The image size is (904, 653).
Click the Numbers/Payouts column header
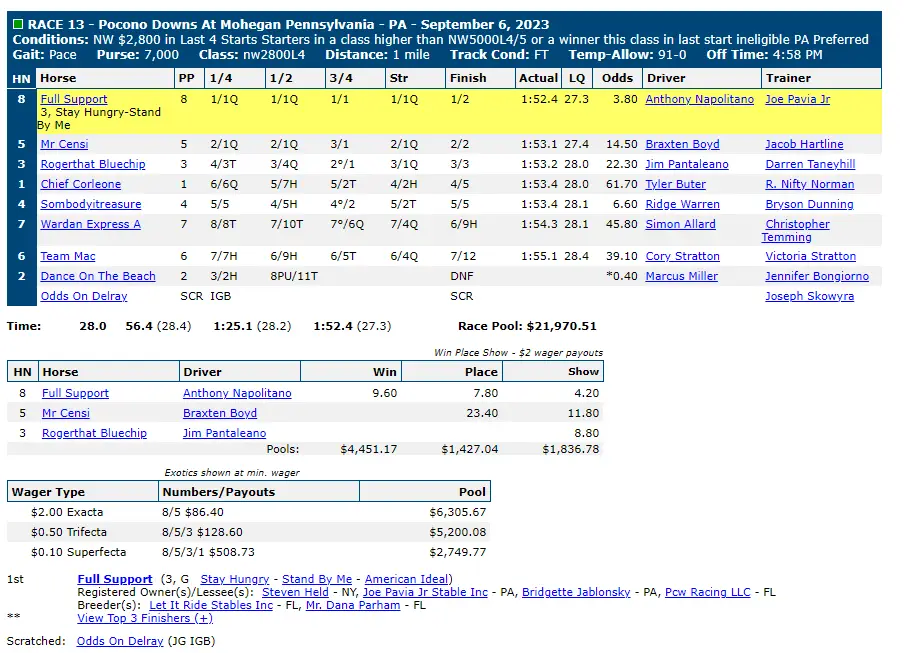[x=259, y=492]
